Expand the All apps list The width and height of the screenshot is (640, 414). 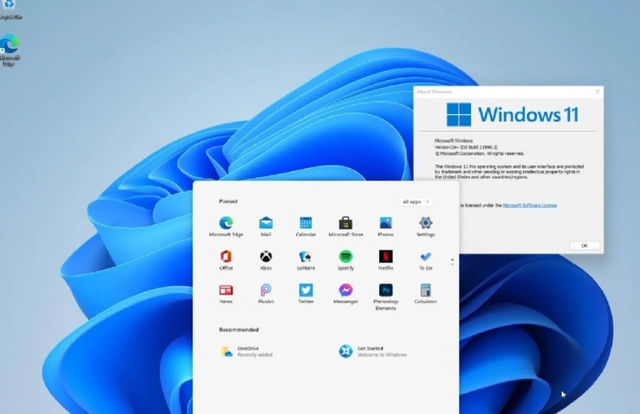coord(415,201)
